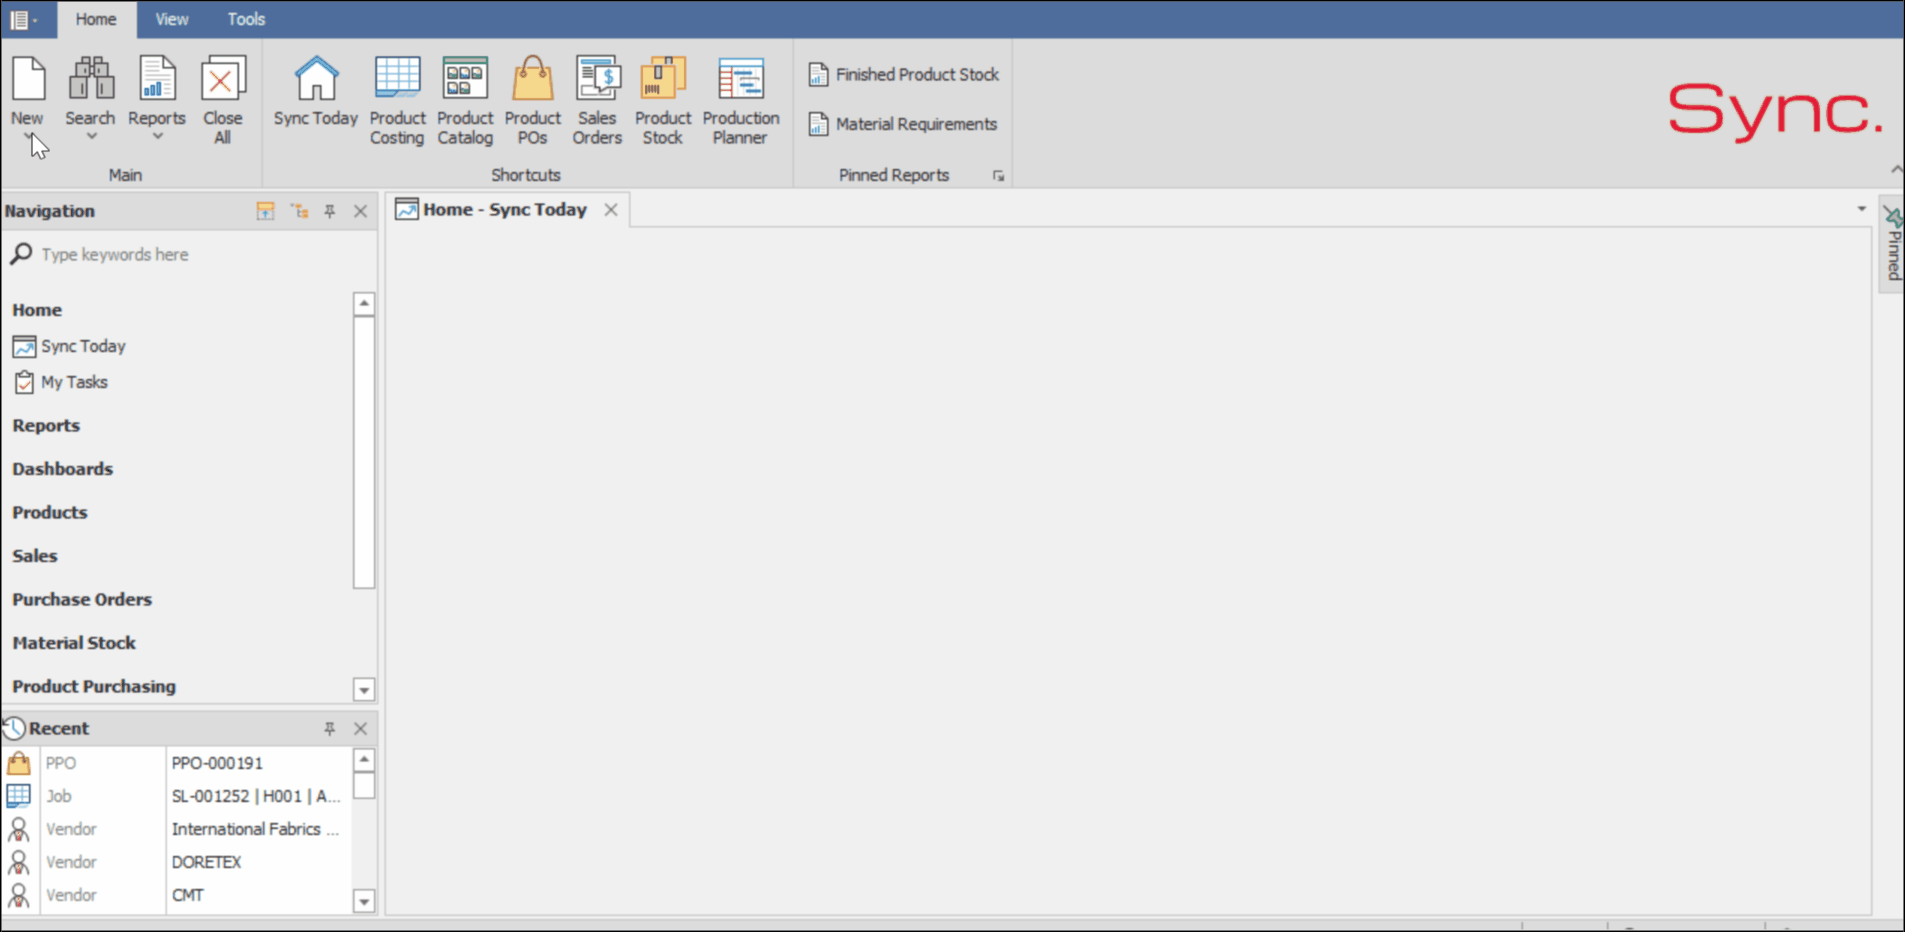Screen dimensions: 1905x932
Task: Open recent vendor International Fabrics
Action: 256,829
